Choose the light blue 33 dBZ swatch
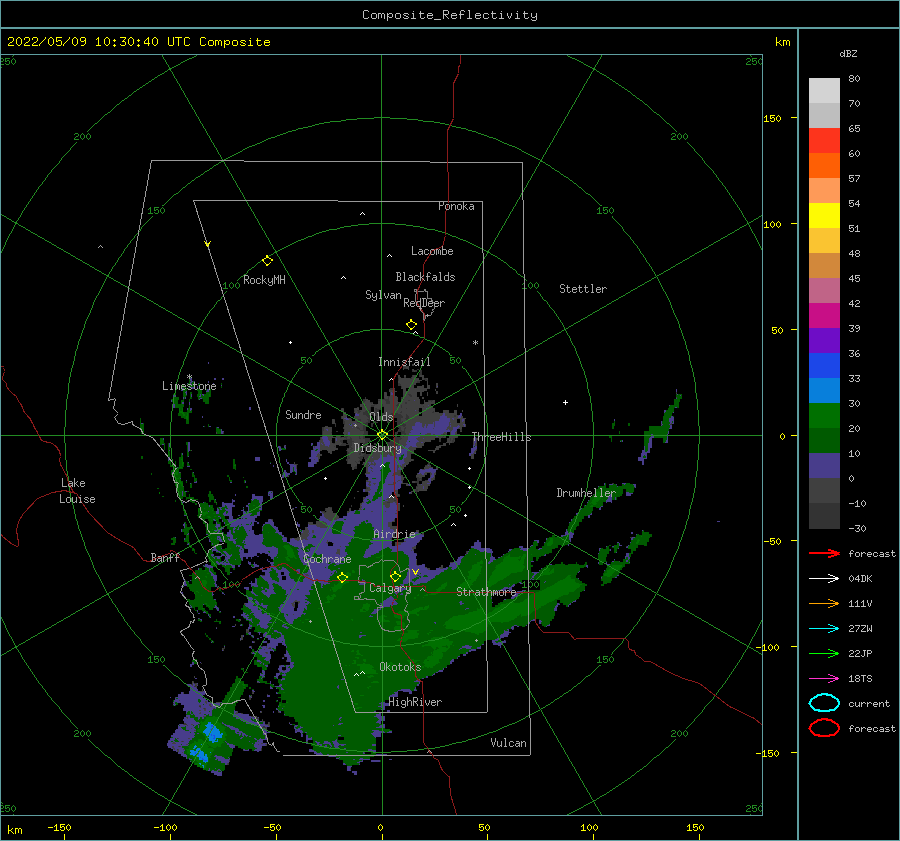This screenshot has height=841, width=900. (x=824, y=390)
